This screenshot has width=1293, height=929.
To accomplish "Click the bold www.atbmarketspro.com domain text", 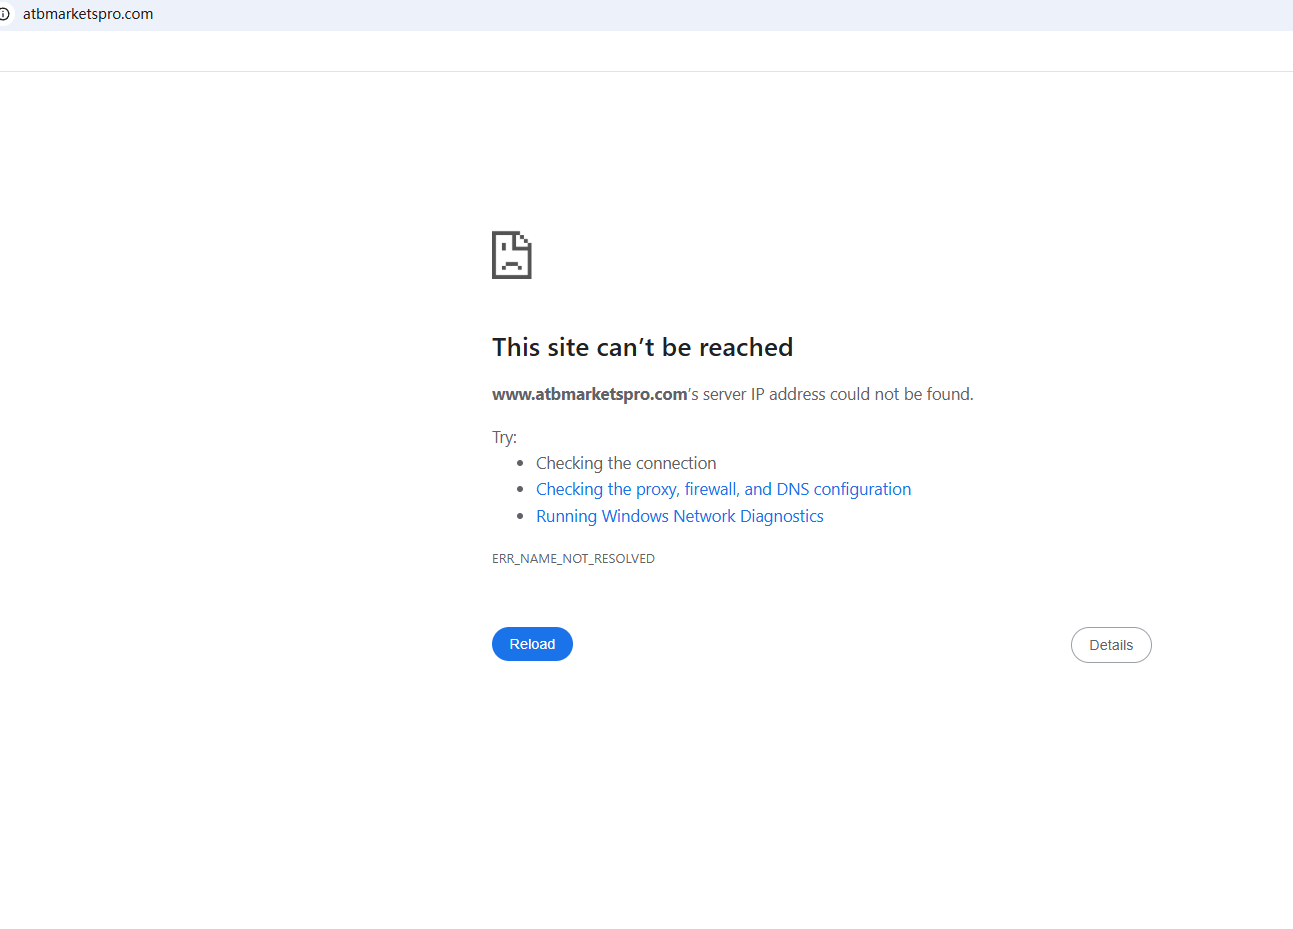I will [x=589, y=394].
